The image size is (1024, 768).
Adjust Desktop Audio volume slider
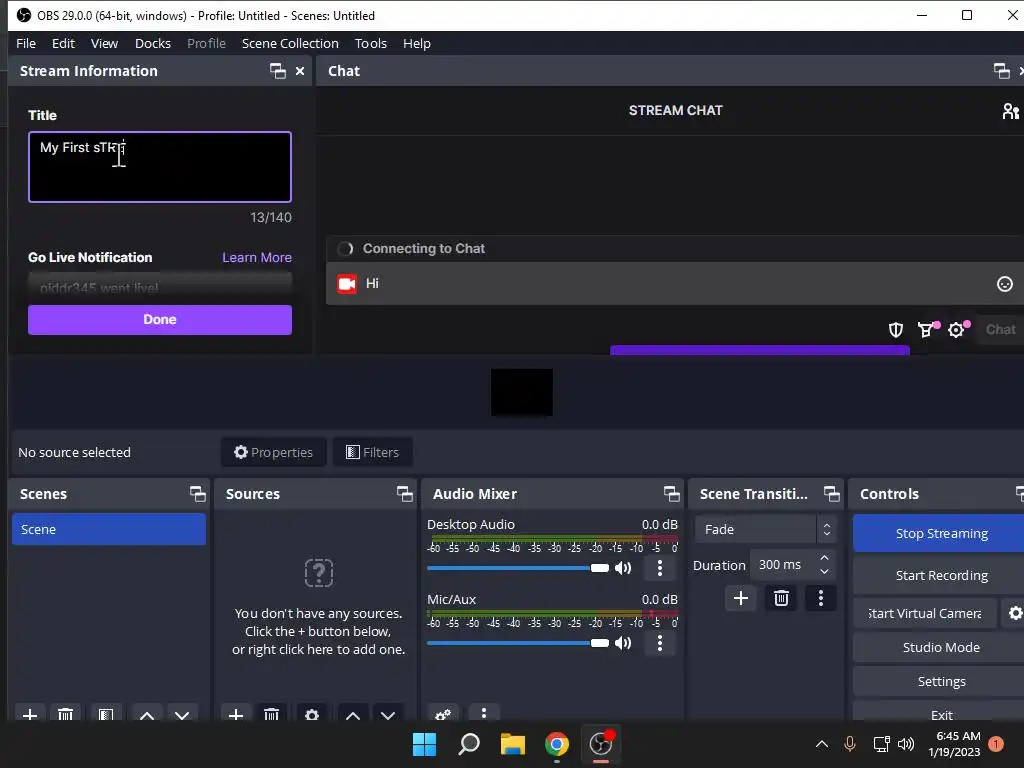[518, 568]
